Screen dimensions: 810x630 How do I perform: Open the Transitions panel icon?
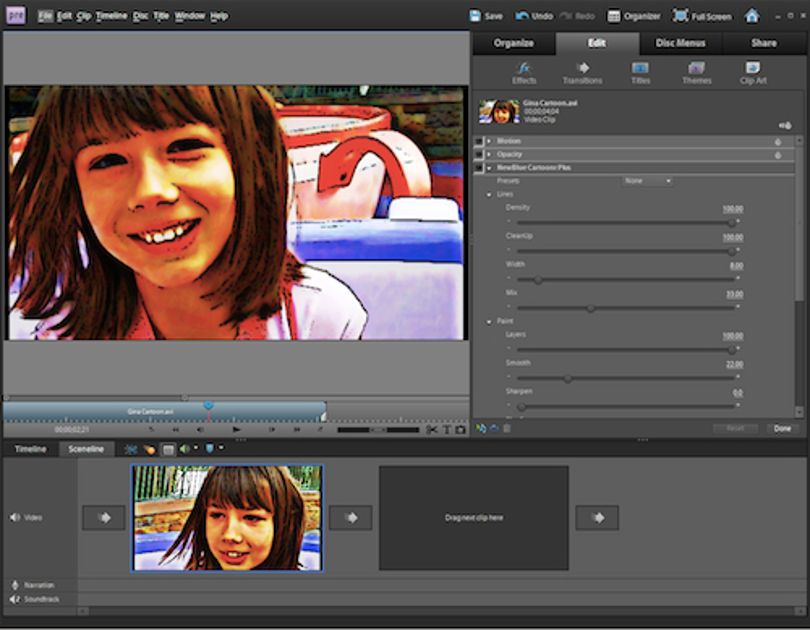click(582, 73)
